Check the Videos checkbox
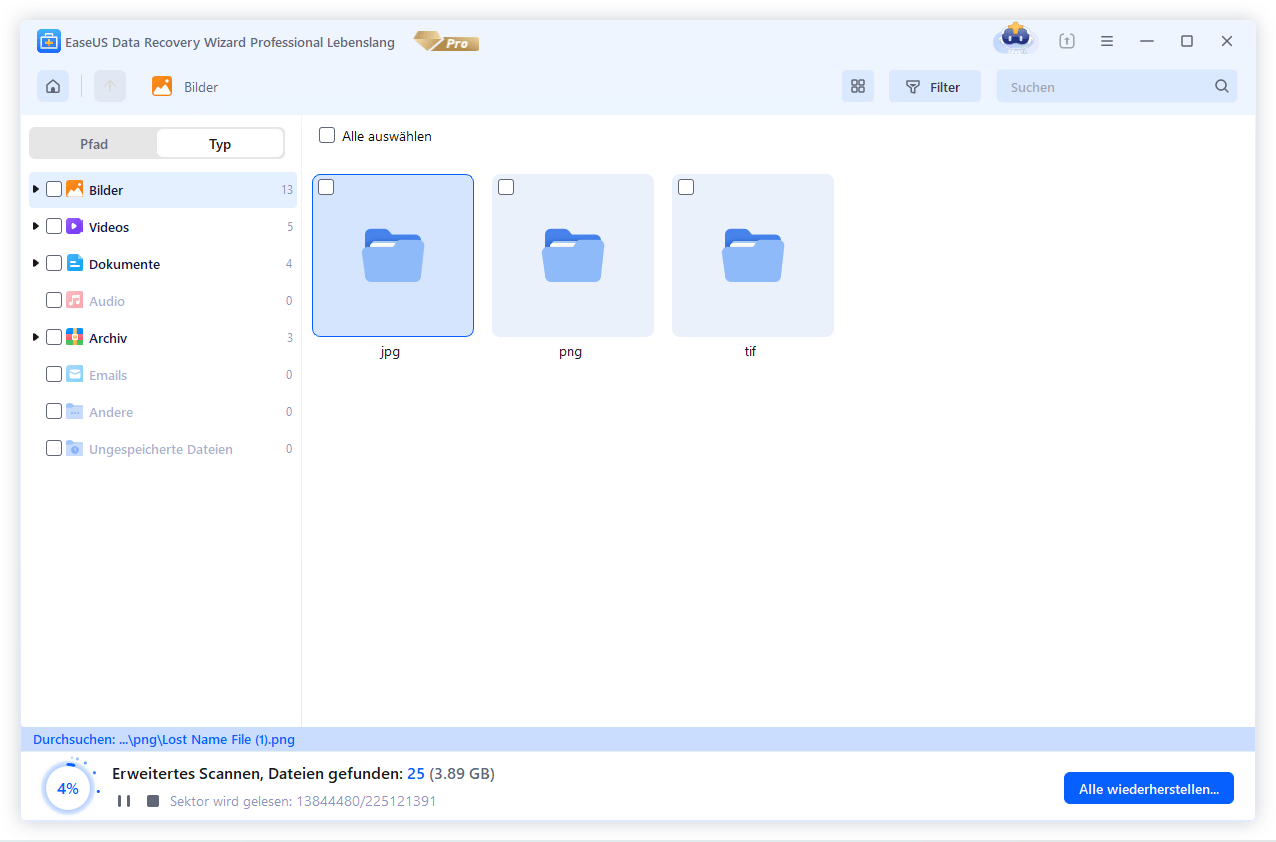The image size is (1276, 842). coord(54,226)
